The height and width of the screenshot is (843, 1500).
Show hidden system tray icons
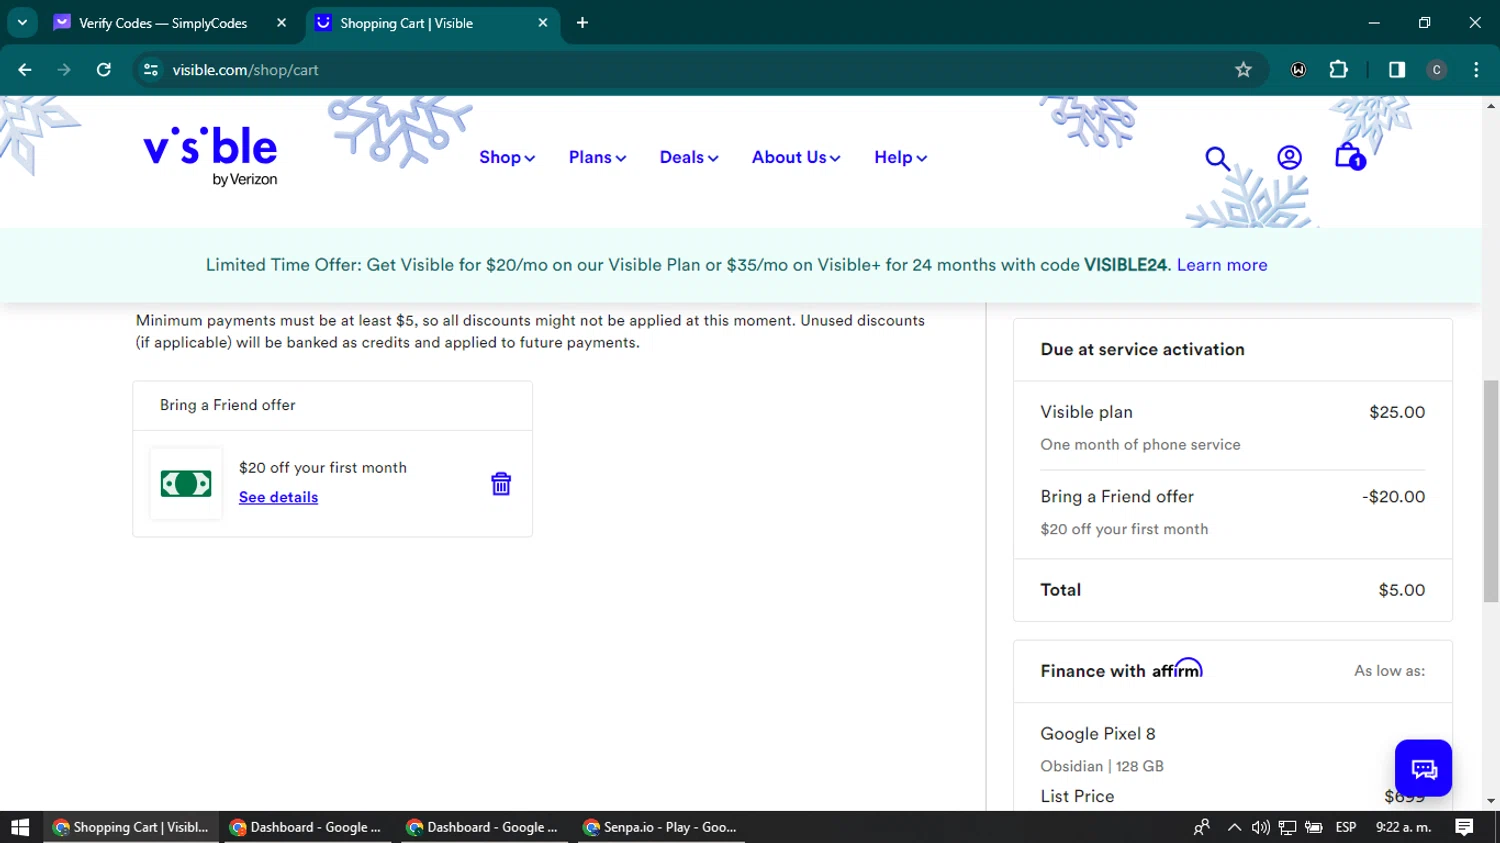click(1234, 827)
